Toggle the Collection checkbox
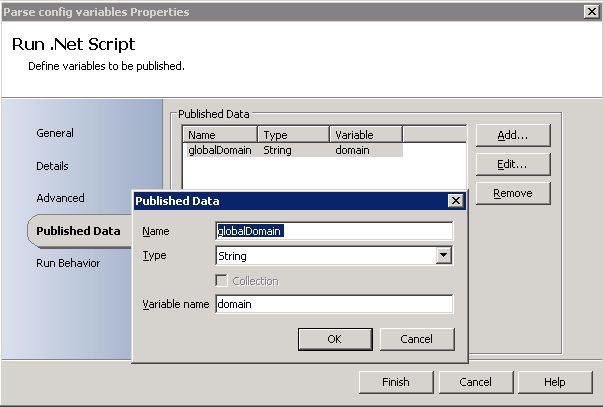 [x=222, y=281]
